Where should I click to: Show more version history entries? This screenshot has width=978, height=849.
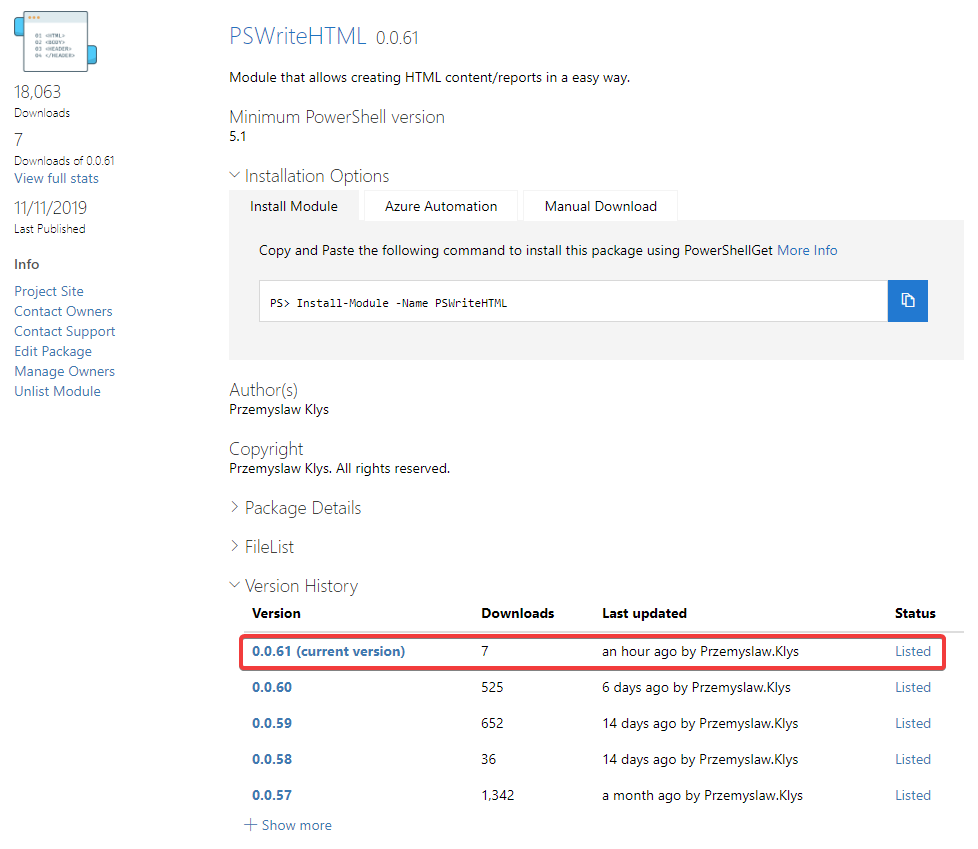[287, 824]
